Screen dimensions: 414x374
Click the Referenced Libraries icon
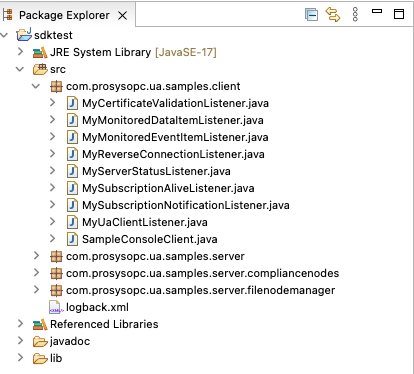[40, 325]
